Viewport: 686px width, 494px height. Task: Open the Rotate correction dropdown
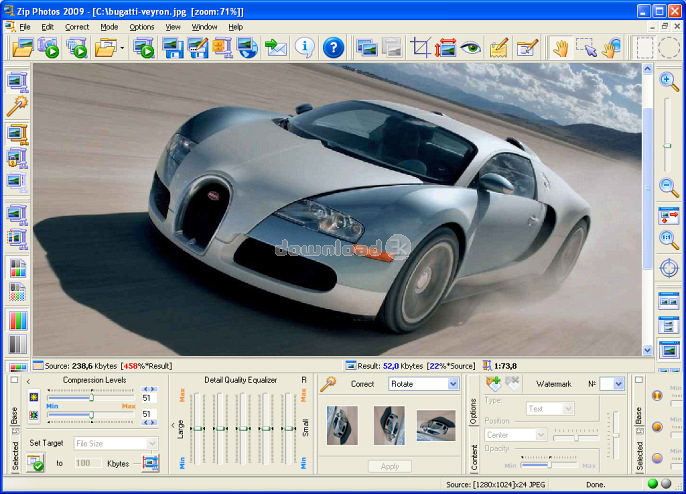[x=453, y=384]
